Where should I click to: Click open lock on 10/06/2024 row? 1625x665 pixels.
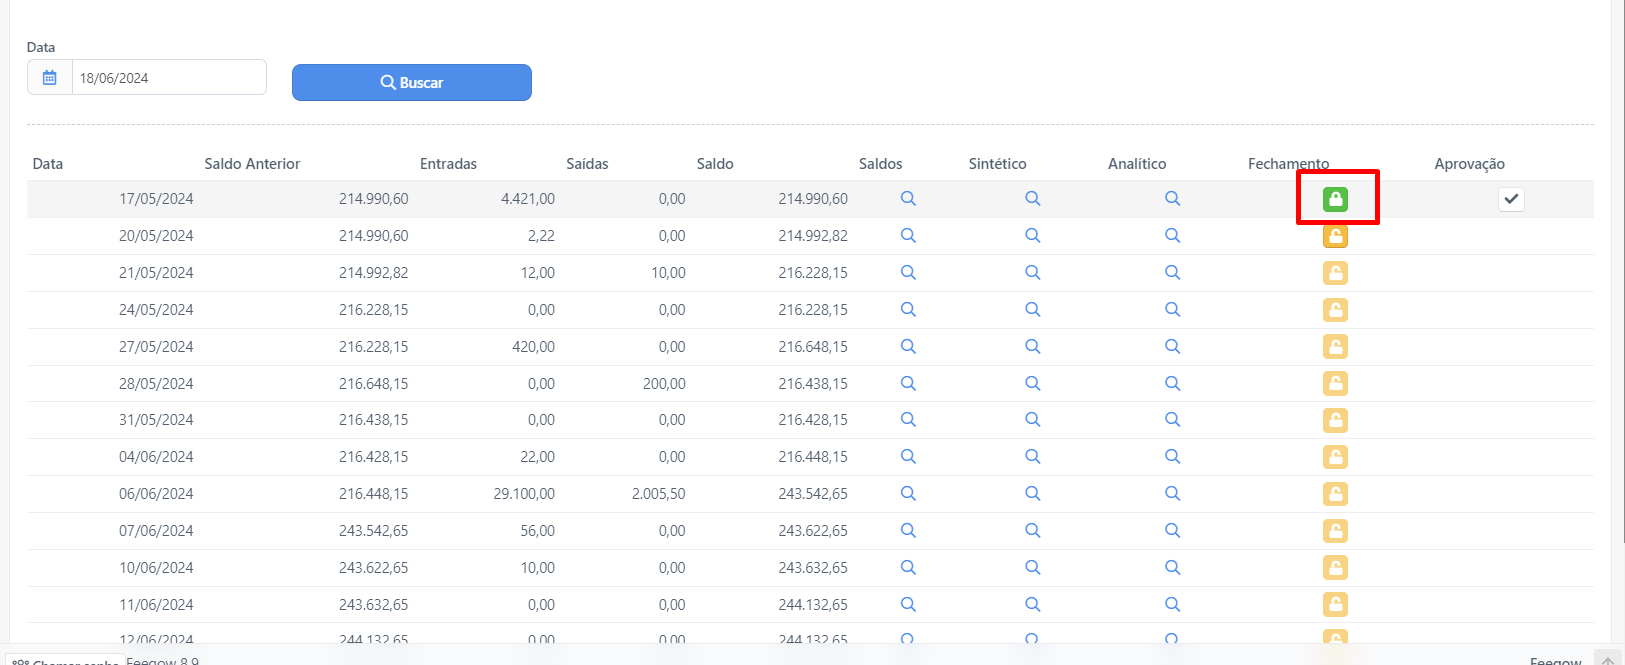coord(1335,568)
